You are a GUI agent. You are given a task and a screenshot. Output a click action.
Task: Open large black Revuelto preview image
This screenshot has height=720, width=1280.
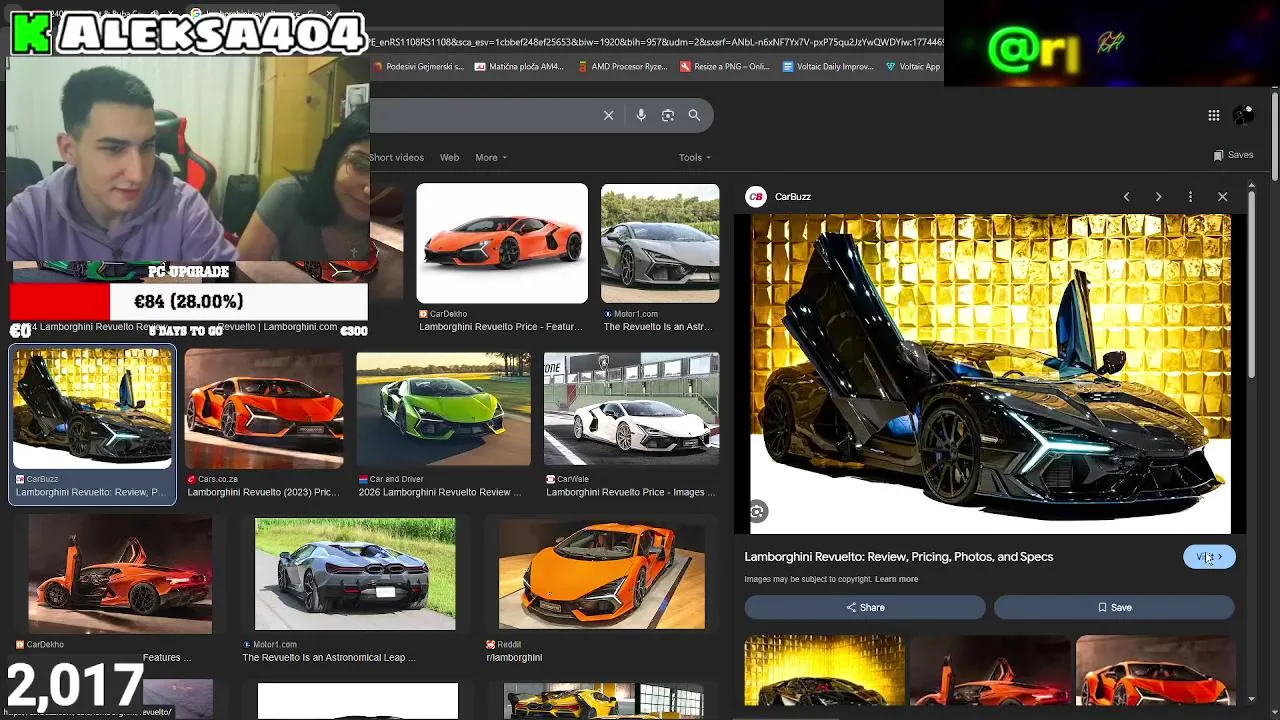(990, 374)
